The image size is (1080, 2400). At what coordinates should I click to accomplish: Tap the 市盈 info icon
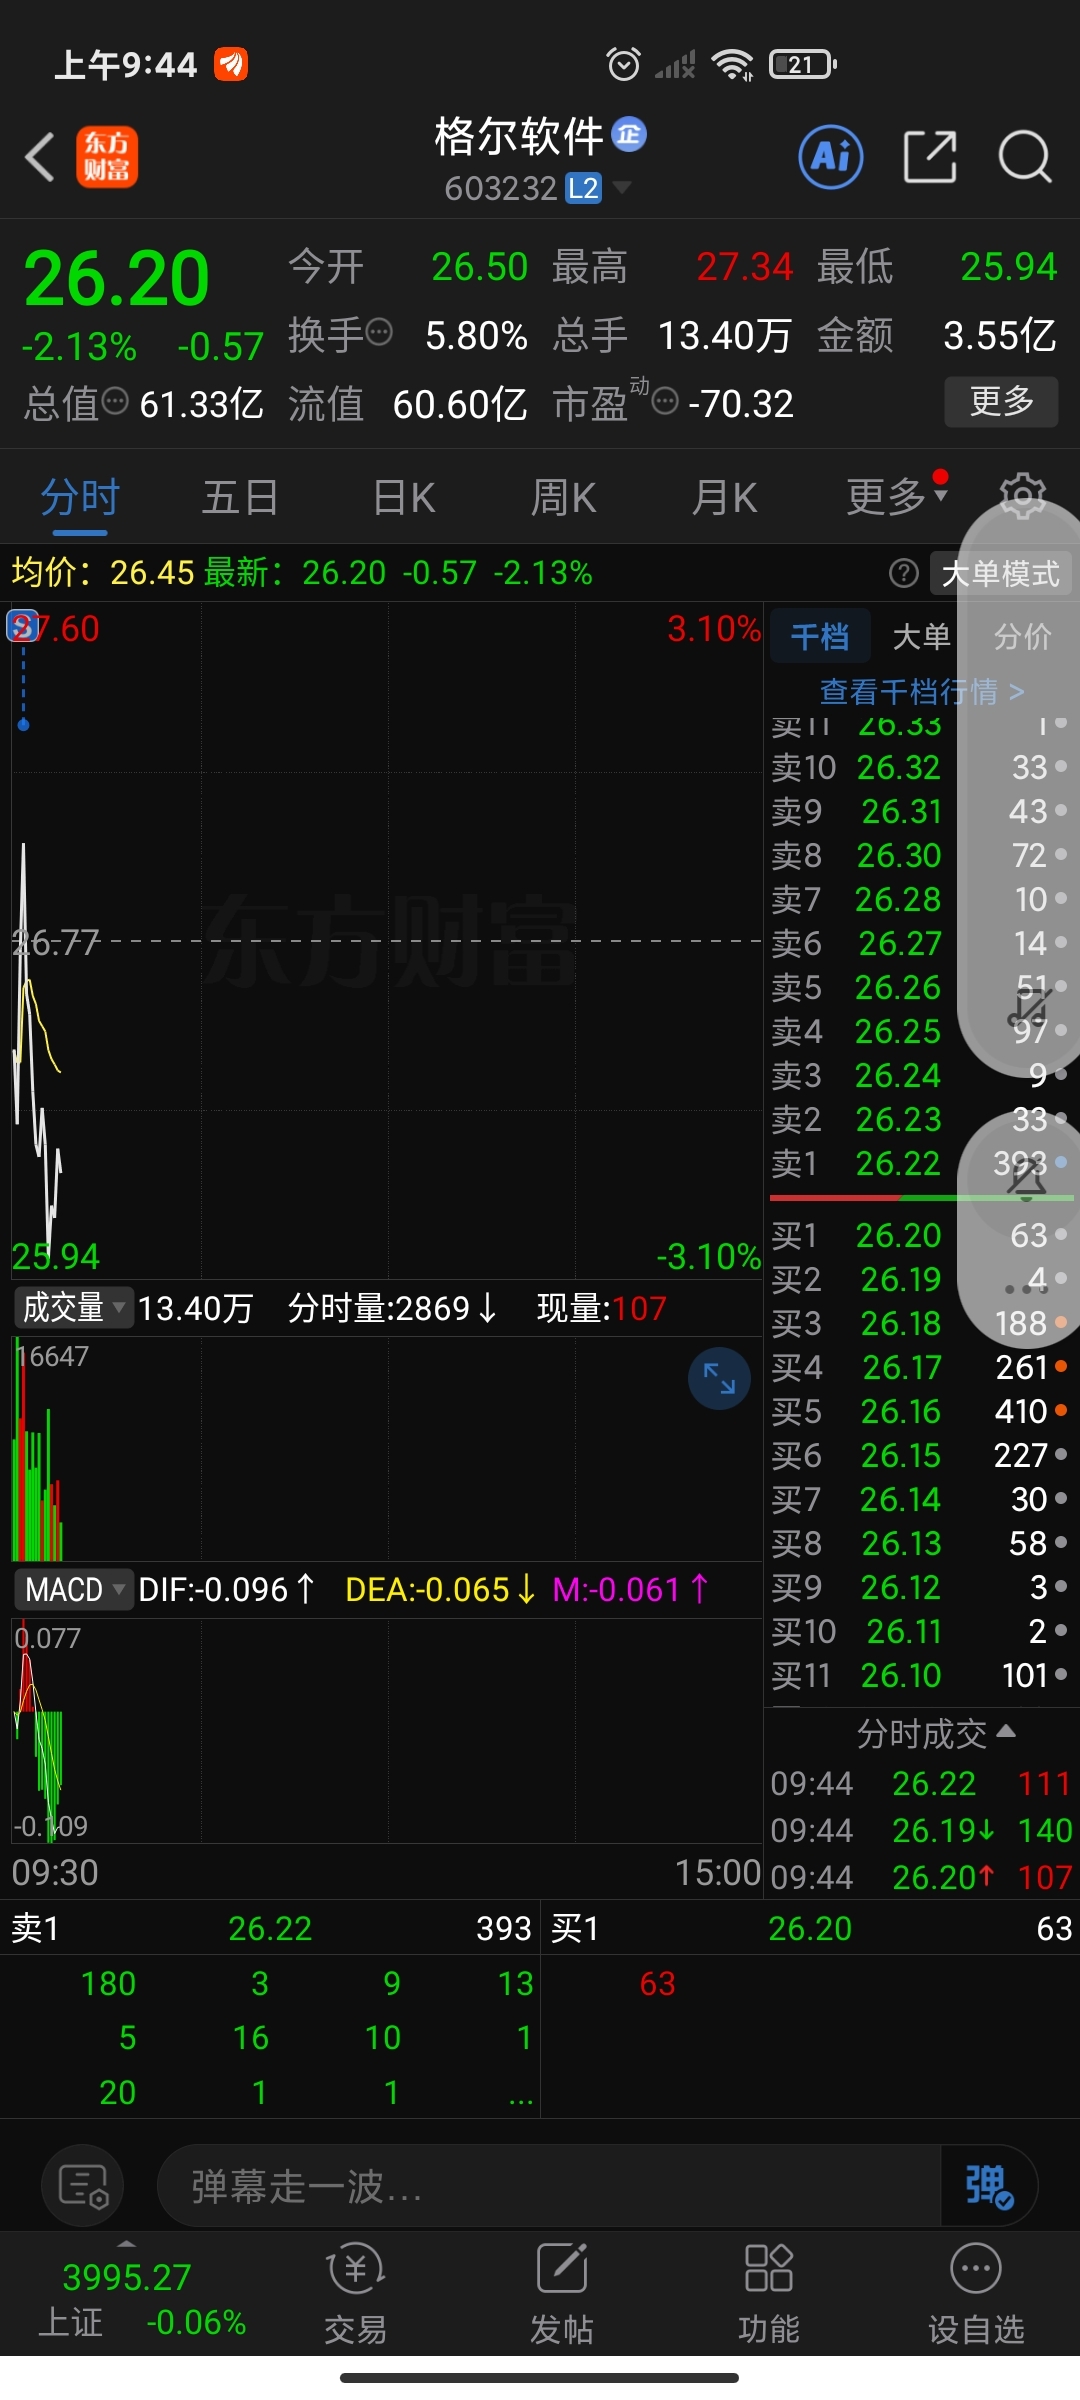pyautogui.click(x=665, y=401)
